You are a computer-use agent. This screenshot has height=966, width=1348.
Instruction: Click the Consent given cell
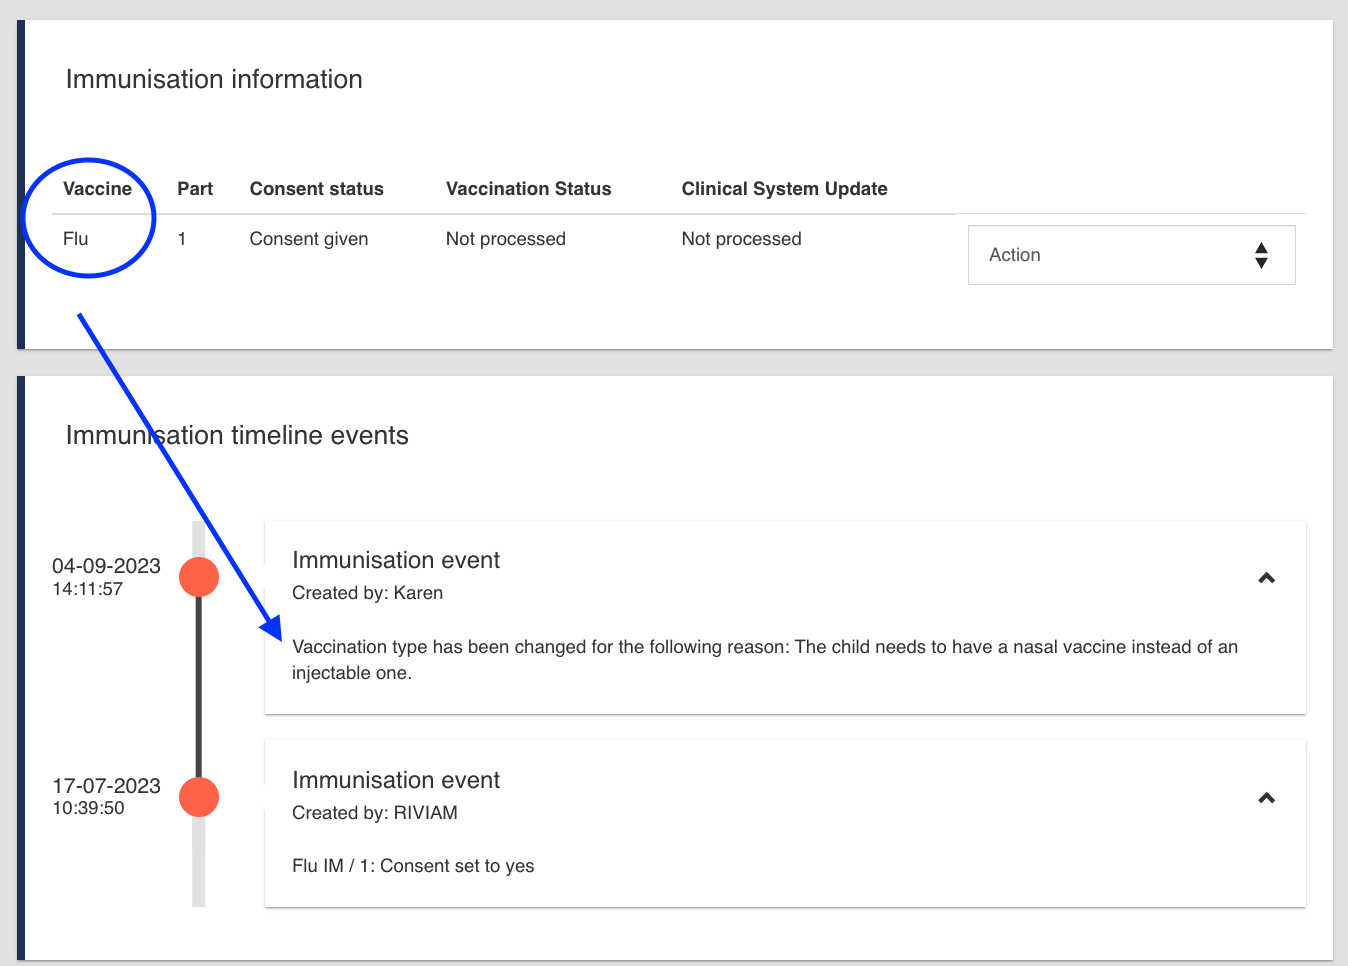tap(309, 239)
